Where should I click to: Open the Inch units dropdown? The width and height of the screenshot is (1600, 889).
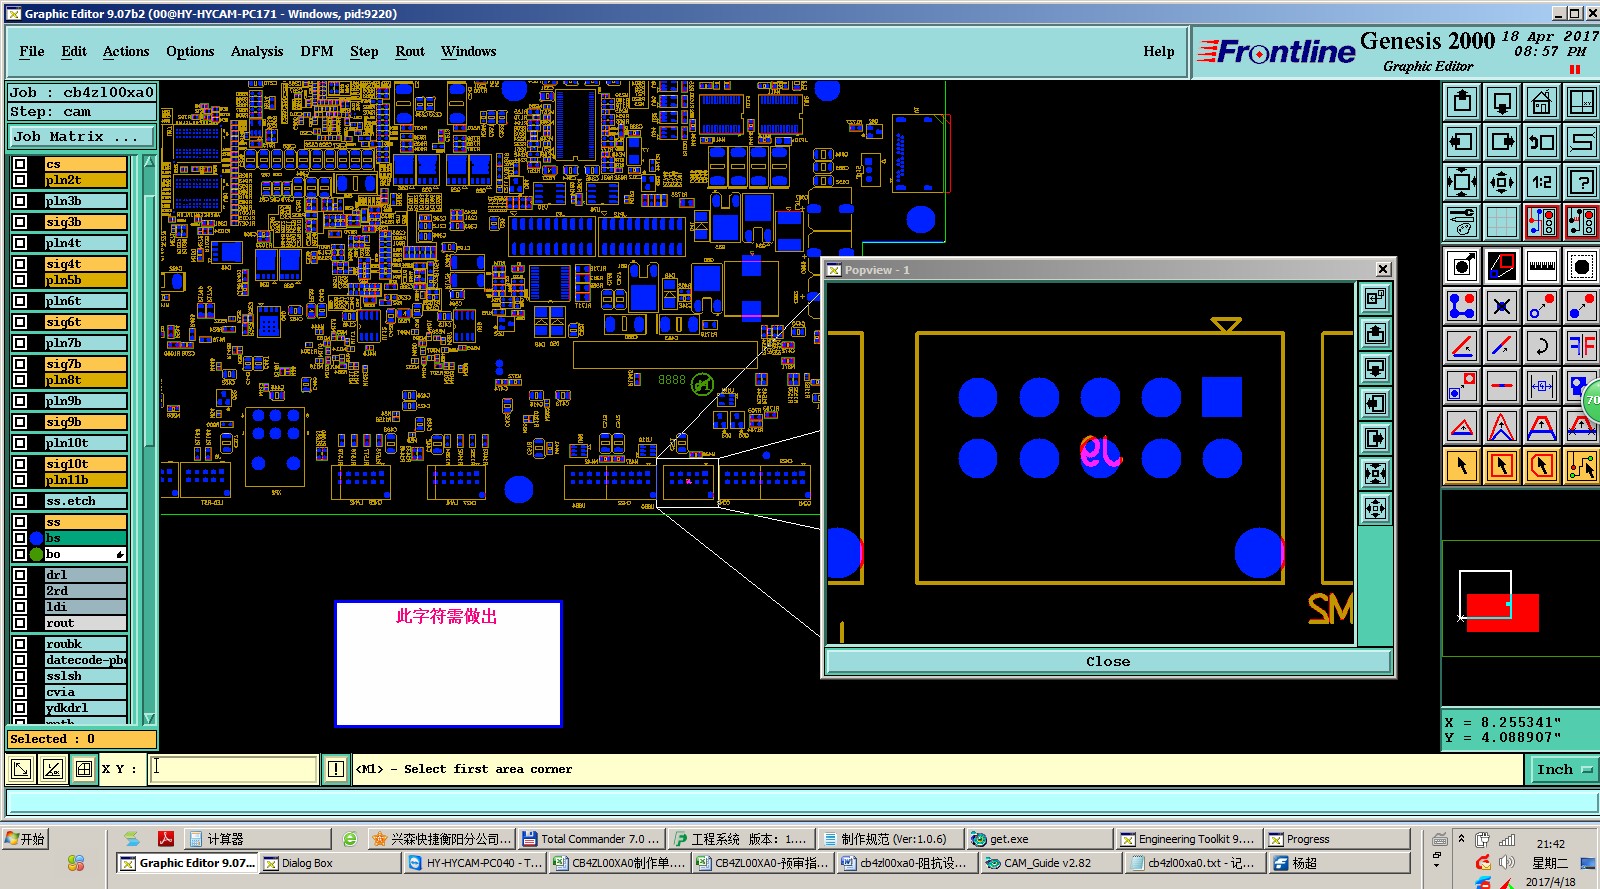pyautogui.click(x=1563, y=769)
